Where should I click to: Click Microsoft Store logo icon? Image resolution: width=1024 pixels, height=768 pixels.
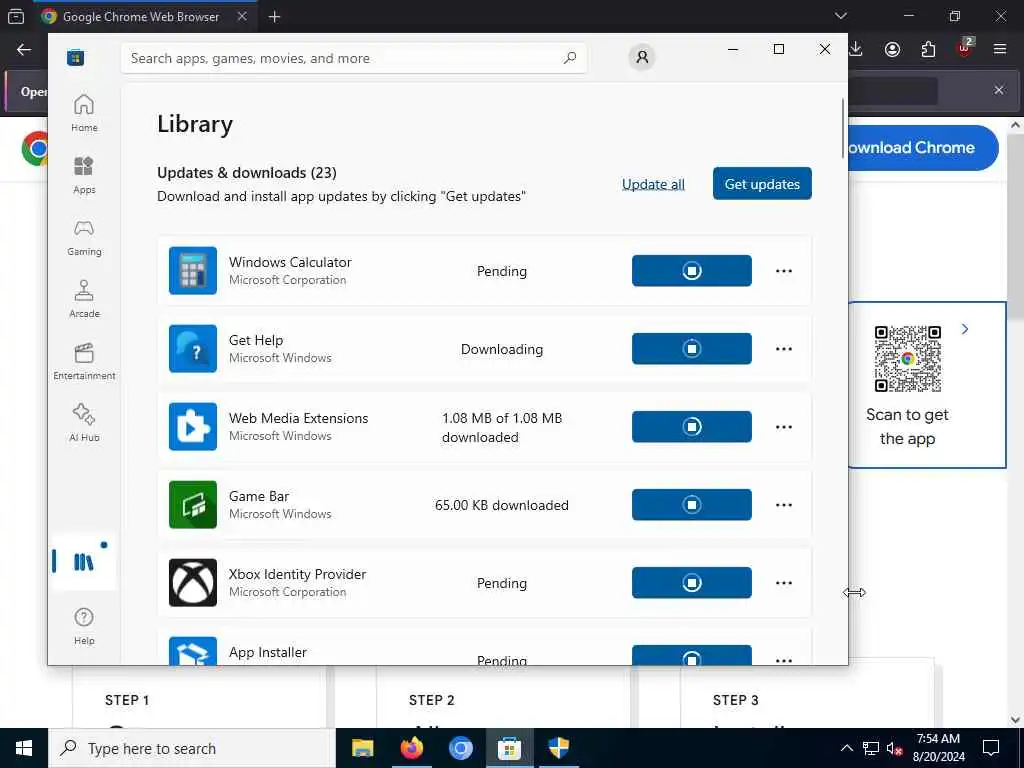[76, 57]
